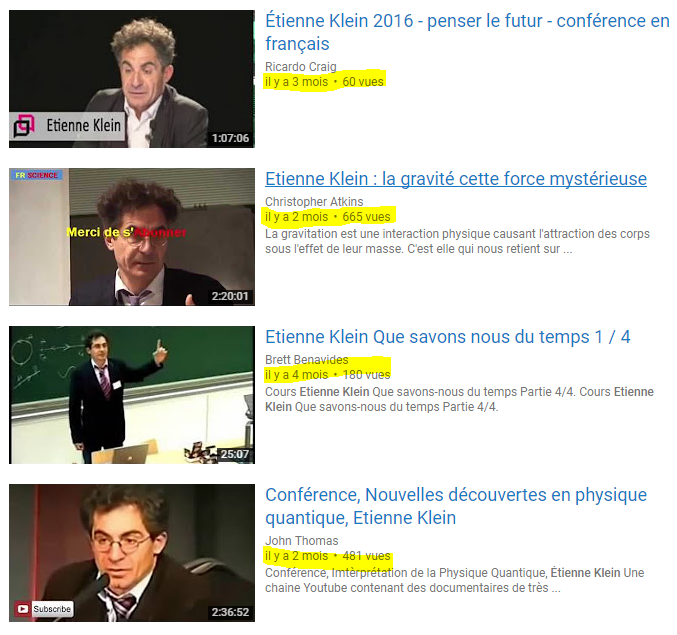This screenshot has height=635, width=677.
Task: Open Brett Benavides channel link
Action: [307, 360]
